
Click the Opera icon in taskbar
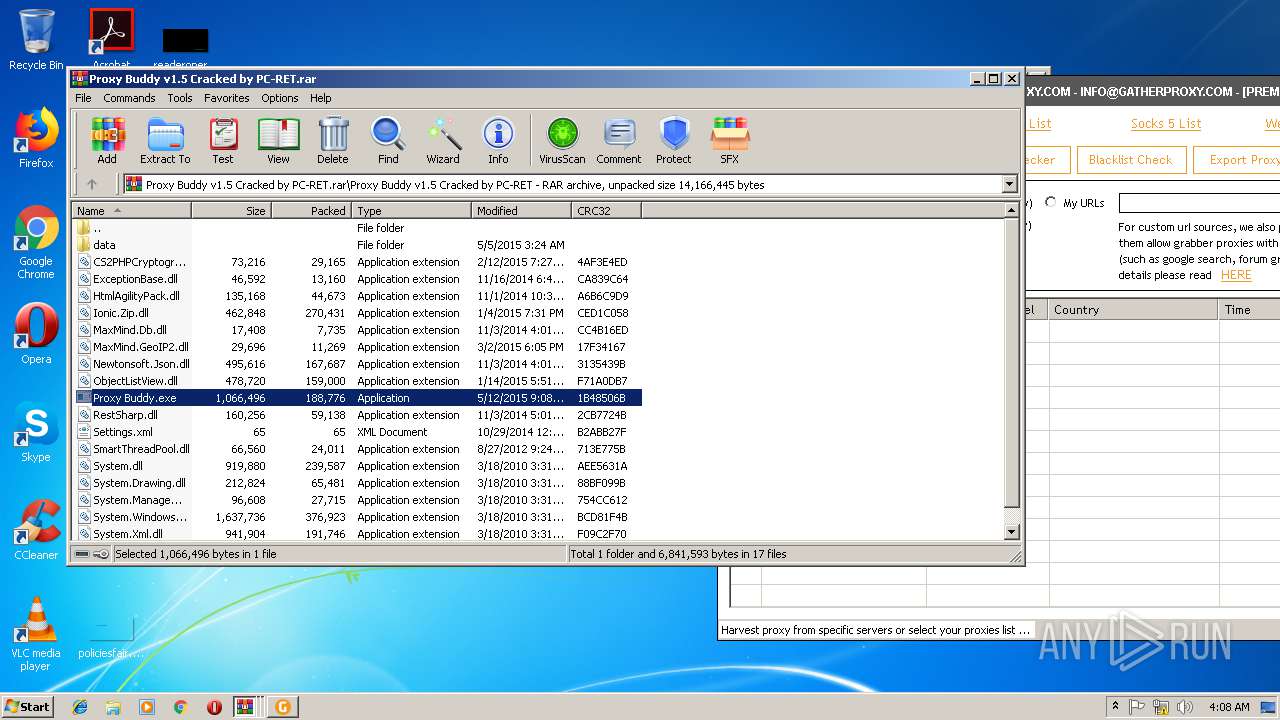[x=214, y=707]
